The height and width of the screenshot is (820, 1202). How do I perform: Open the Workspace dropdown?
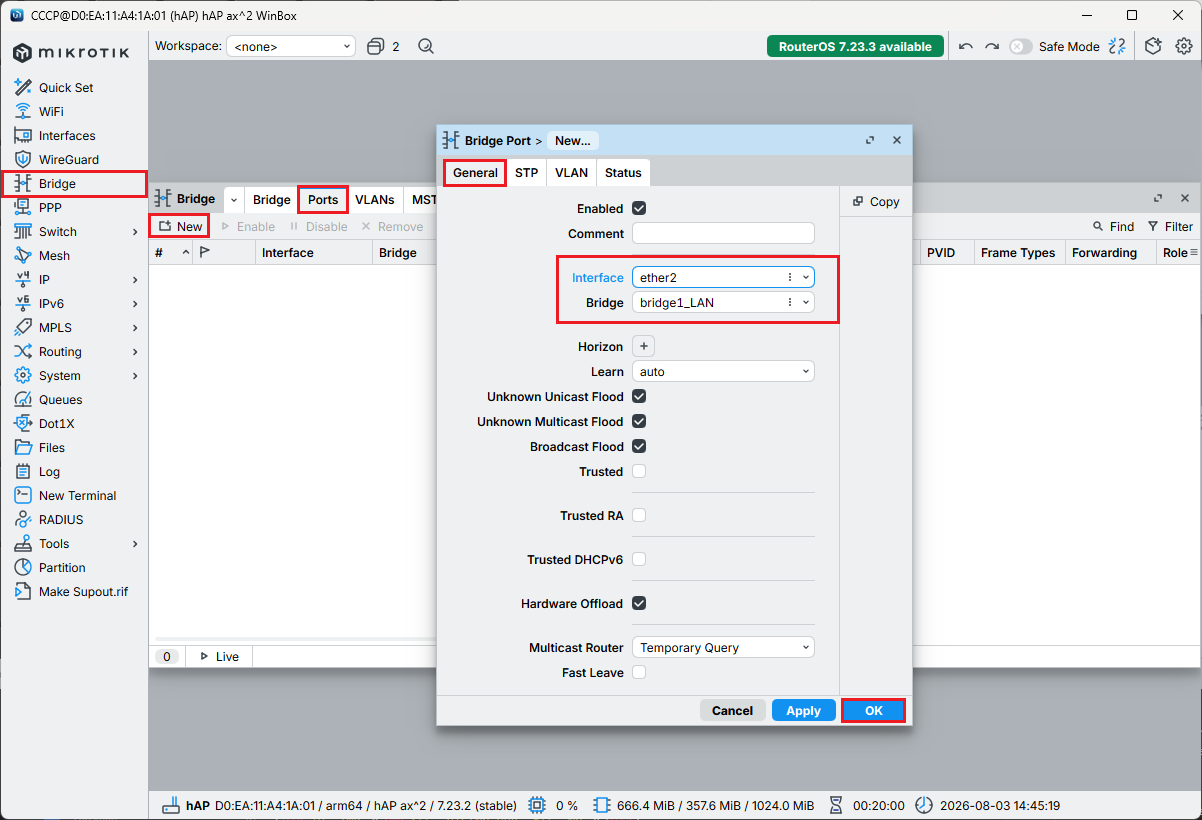click(x=291, y=46)
